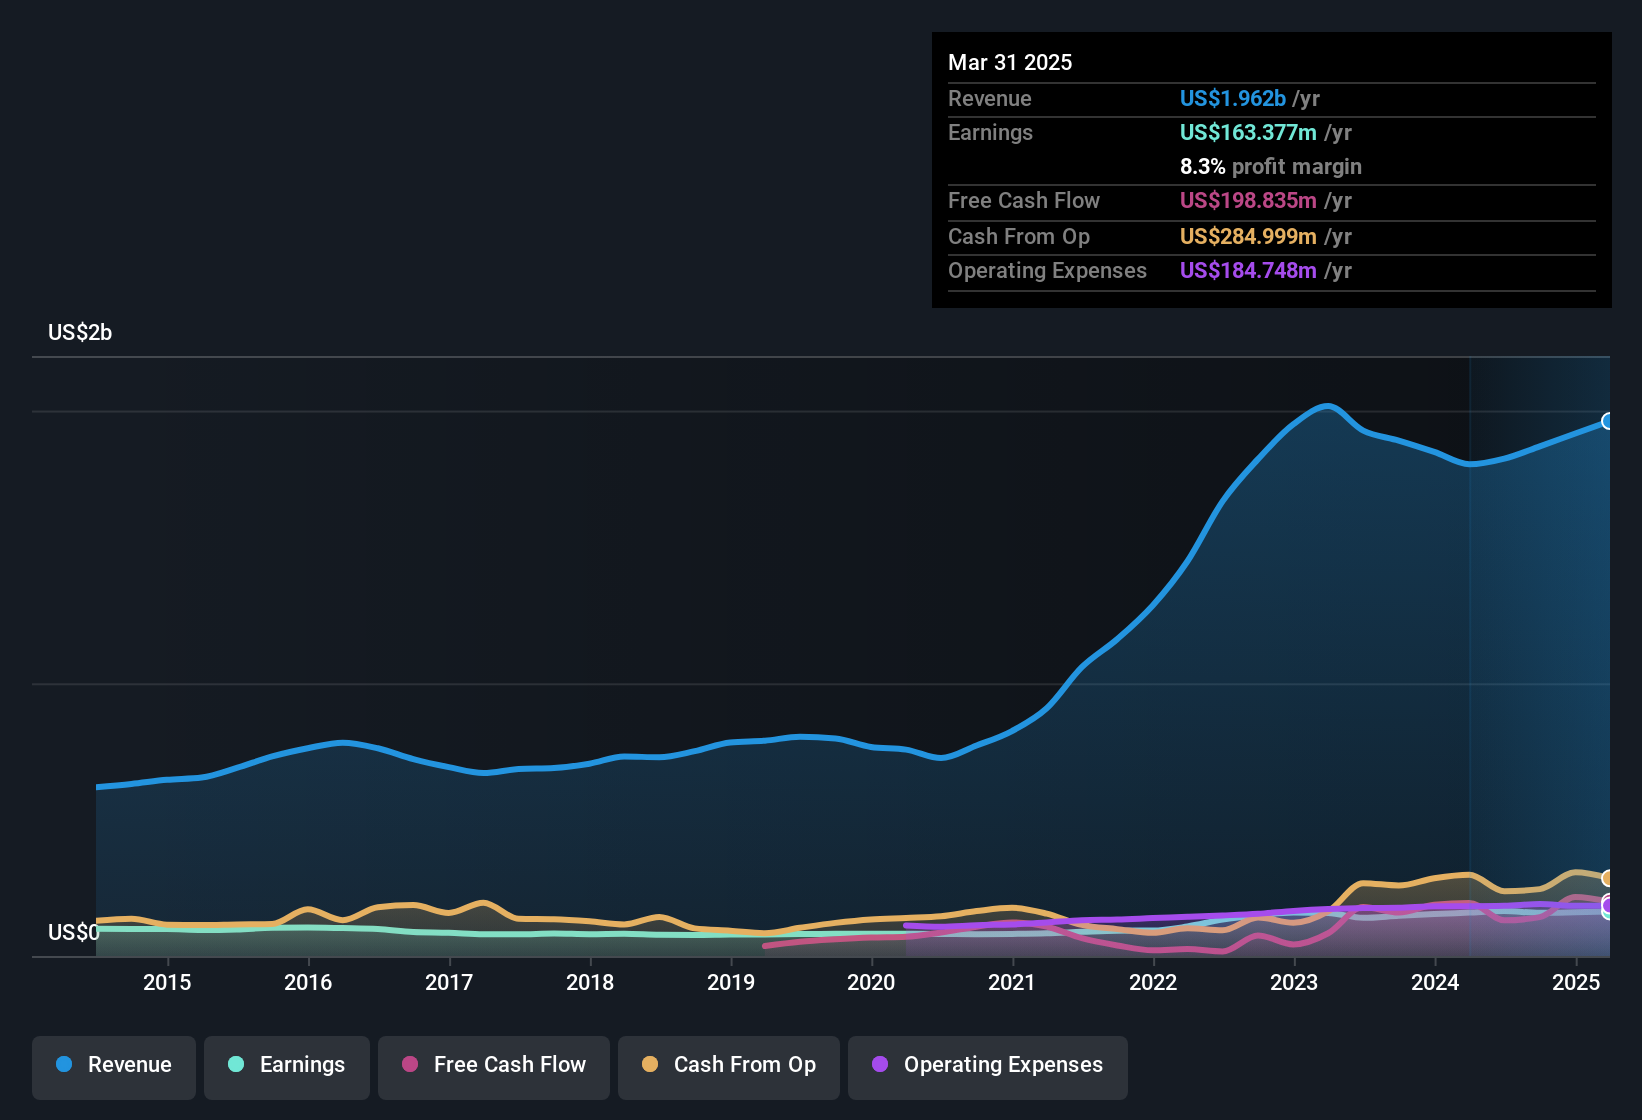The image size is (1642, 1120).
Task: Click the US$2b y-axis label
Action: [80, 333]
